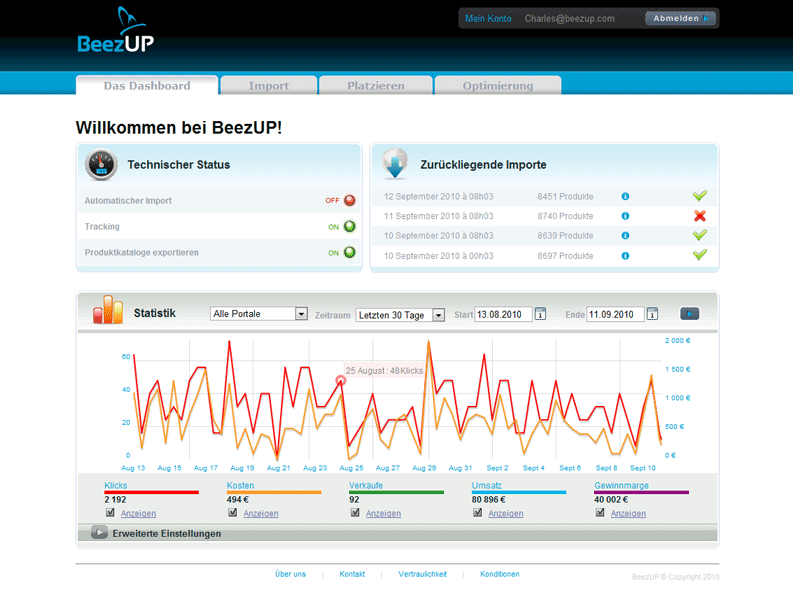Open the Kontakt footer link
The width and height of the screenshot is (793, 595).
coord(352,574)
